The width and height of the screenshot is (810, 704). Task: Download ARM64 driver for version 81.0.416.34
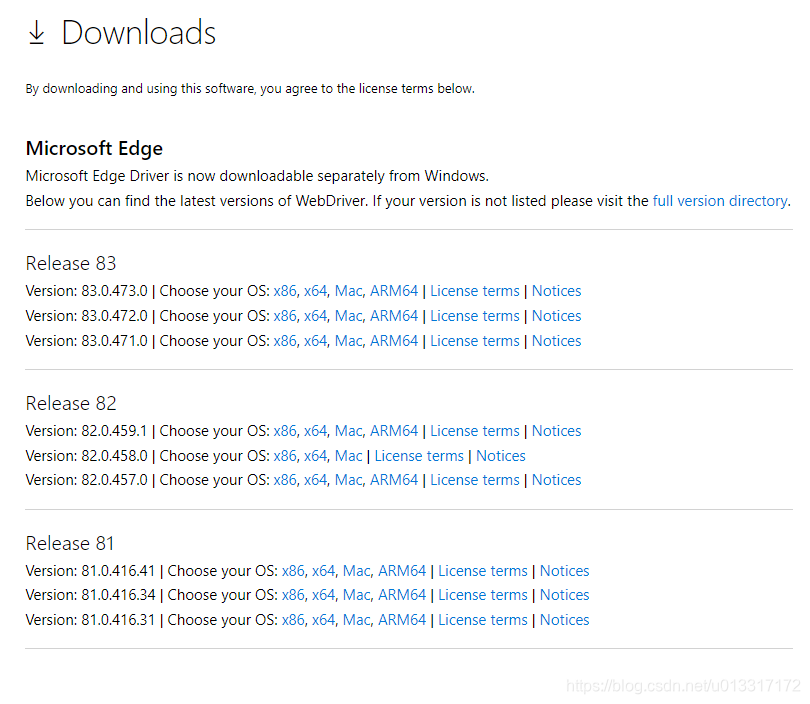point(402,595)
